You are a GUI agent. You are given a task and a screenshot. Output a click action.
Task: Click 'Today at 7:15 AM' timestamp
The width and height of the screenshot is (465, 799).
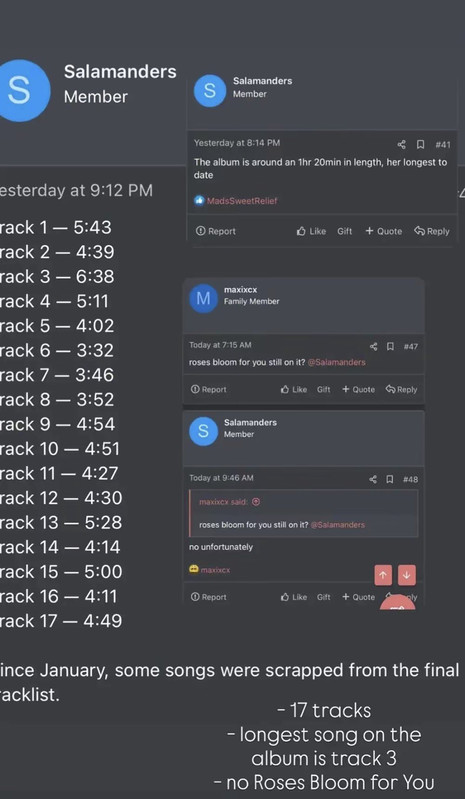pyautogui.click(x=220, y=345)
